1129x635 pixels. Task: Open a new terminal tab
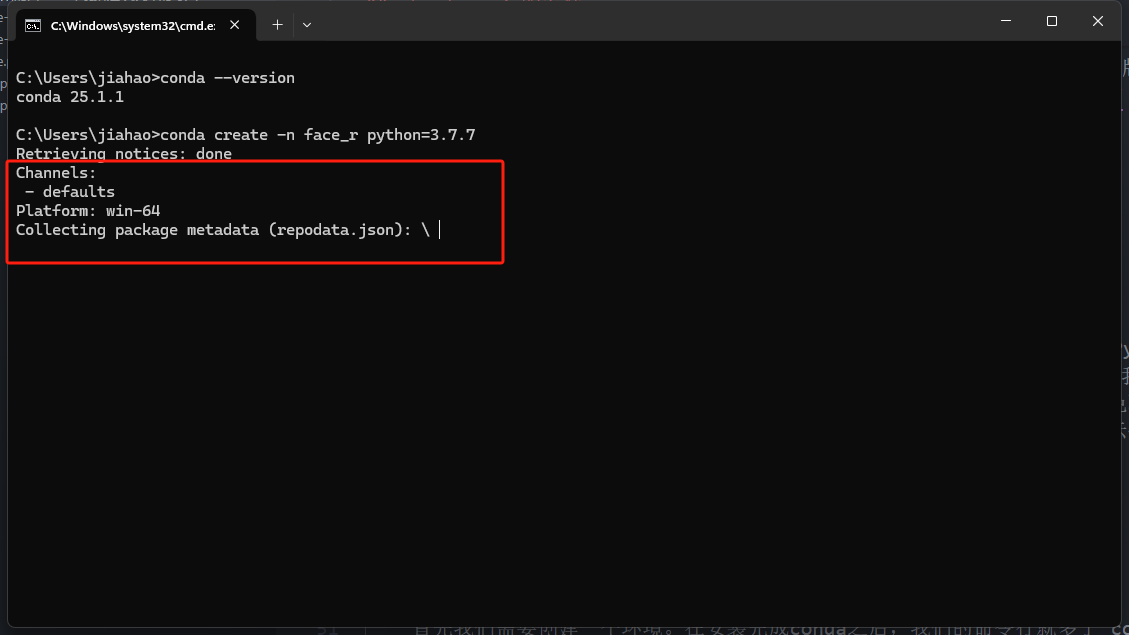coord(278,24)
